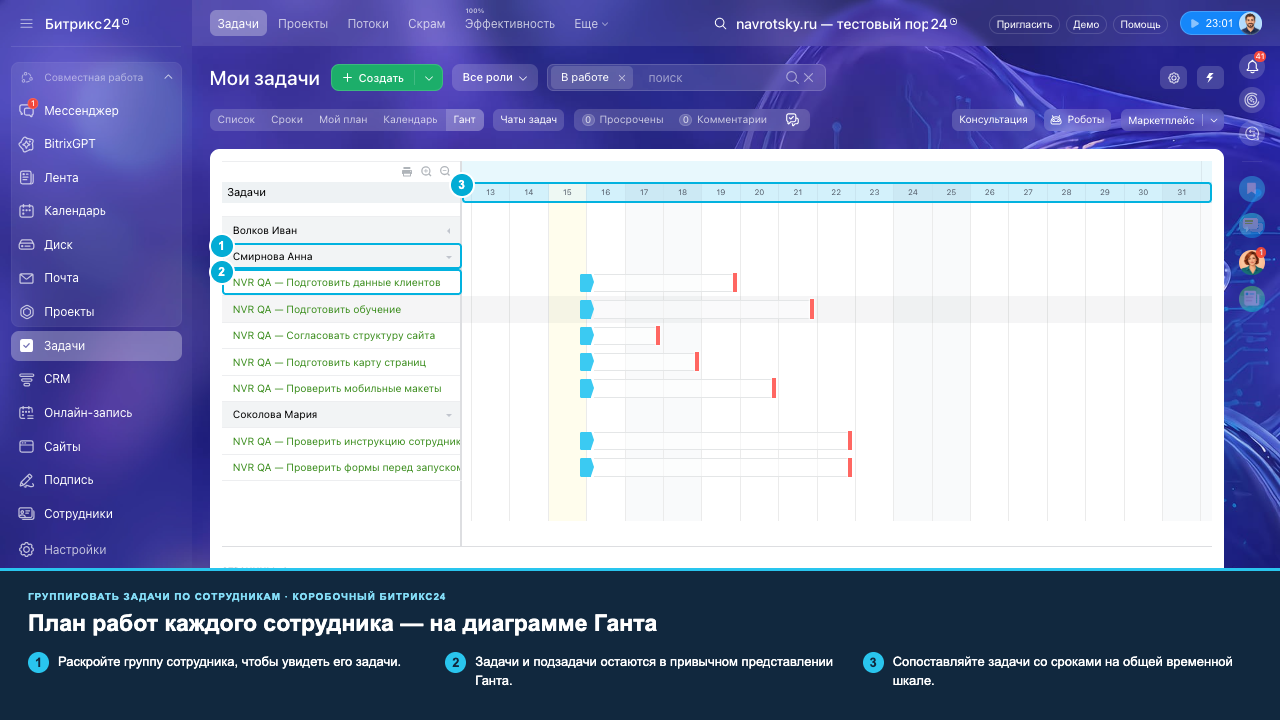1280x720 pixels.
Task: Open the user profile avatar
Action: click(x=1250, y=23)
